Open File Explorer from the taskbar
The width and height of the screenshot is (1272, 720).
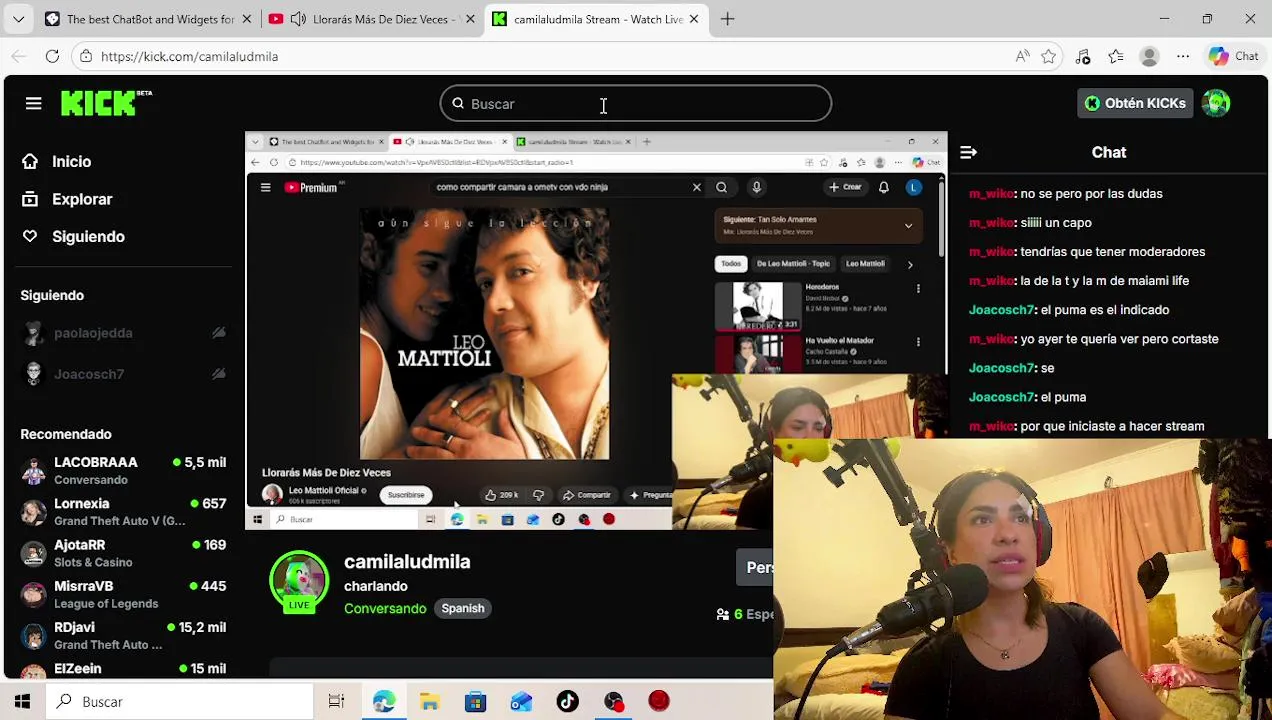(x=429, y=702)
